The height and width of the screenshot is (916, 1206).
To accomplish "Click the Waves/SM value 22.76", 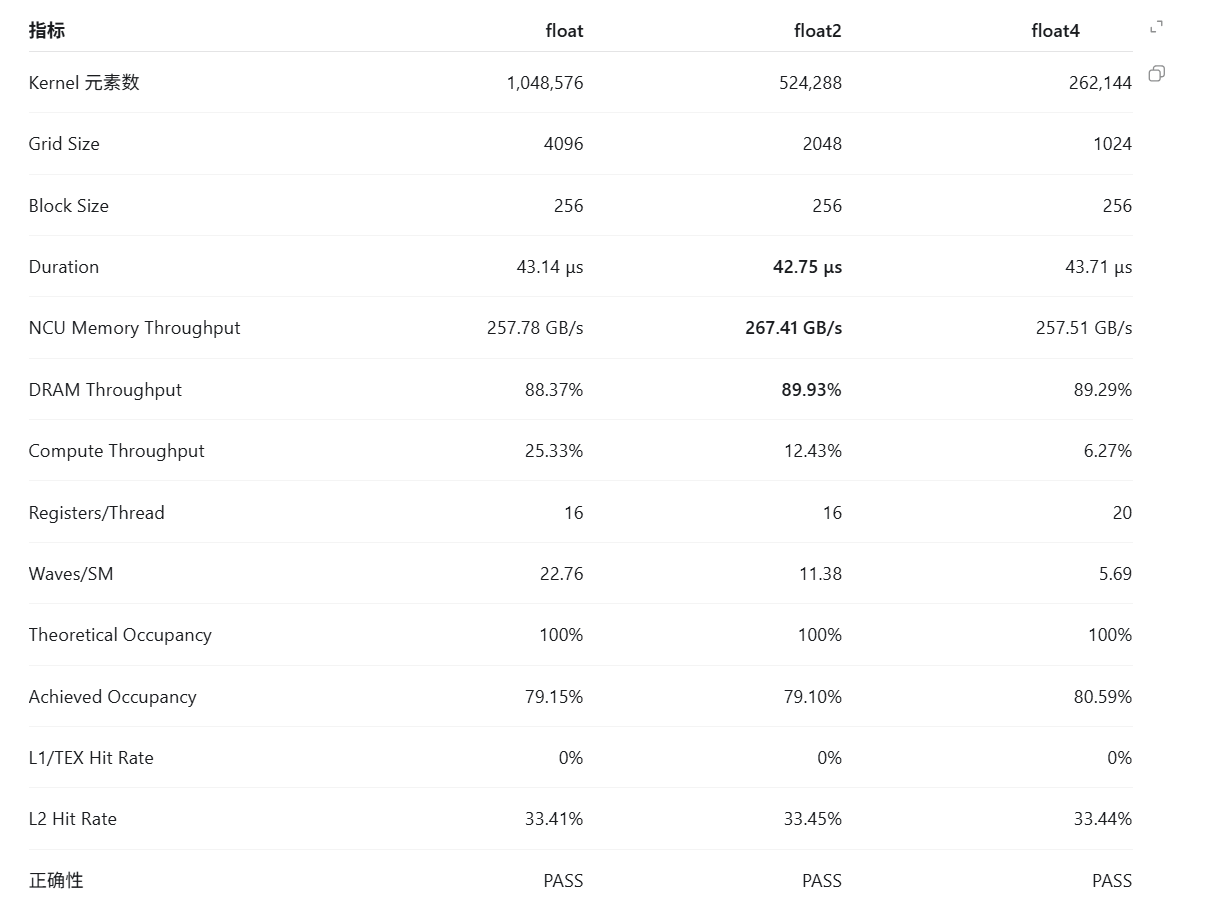I will pyautogui.click(x=562, y=574).
